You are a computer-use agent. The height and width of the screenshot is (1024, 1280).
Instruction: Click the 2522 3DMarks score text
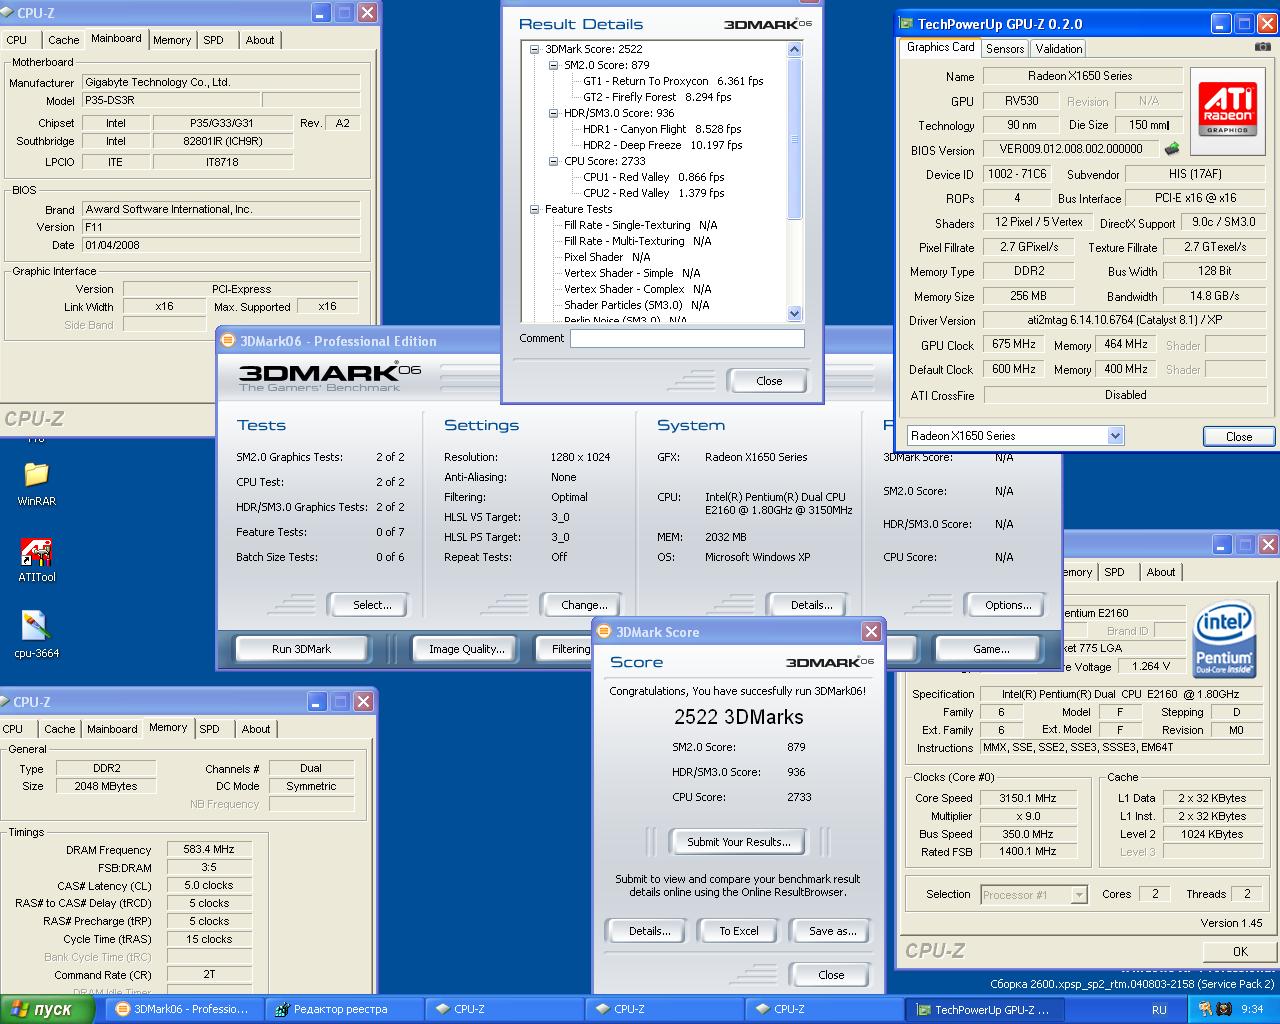[x=738, y=717]
